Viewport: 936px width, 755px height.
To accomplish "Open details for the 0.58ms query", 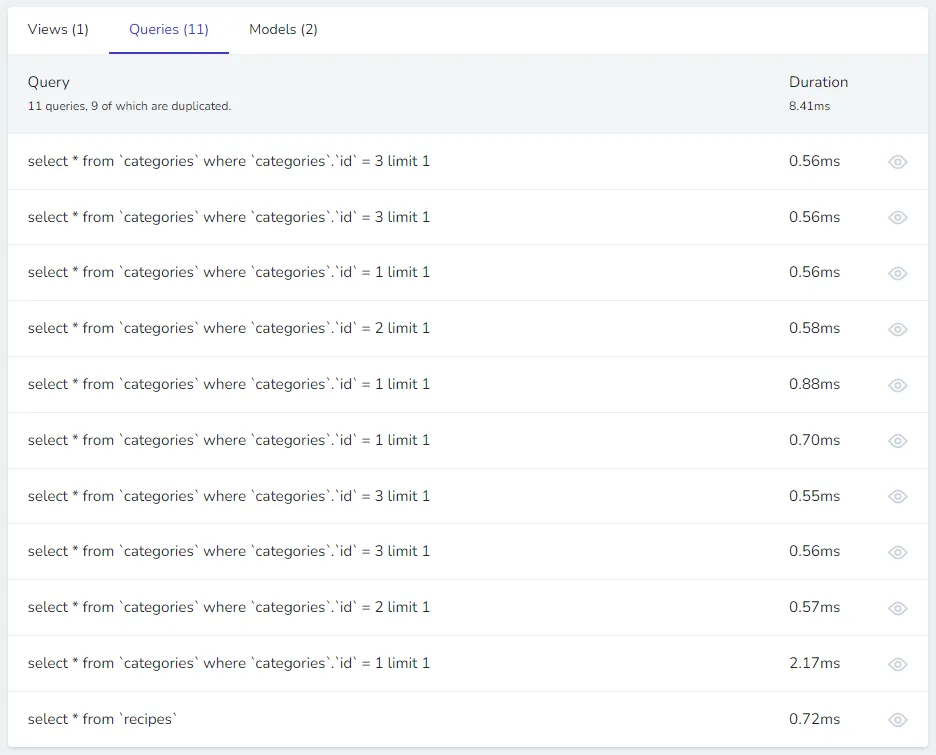I will pos(897,328).
